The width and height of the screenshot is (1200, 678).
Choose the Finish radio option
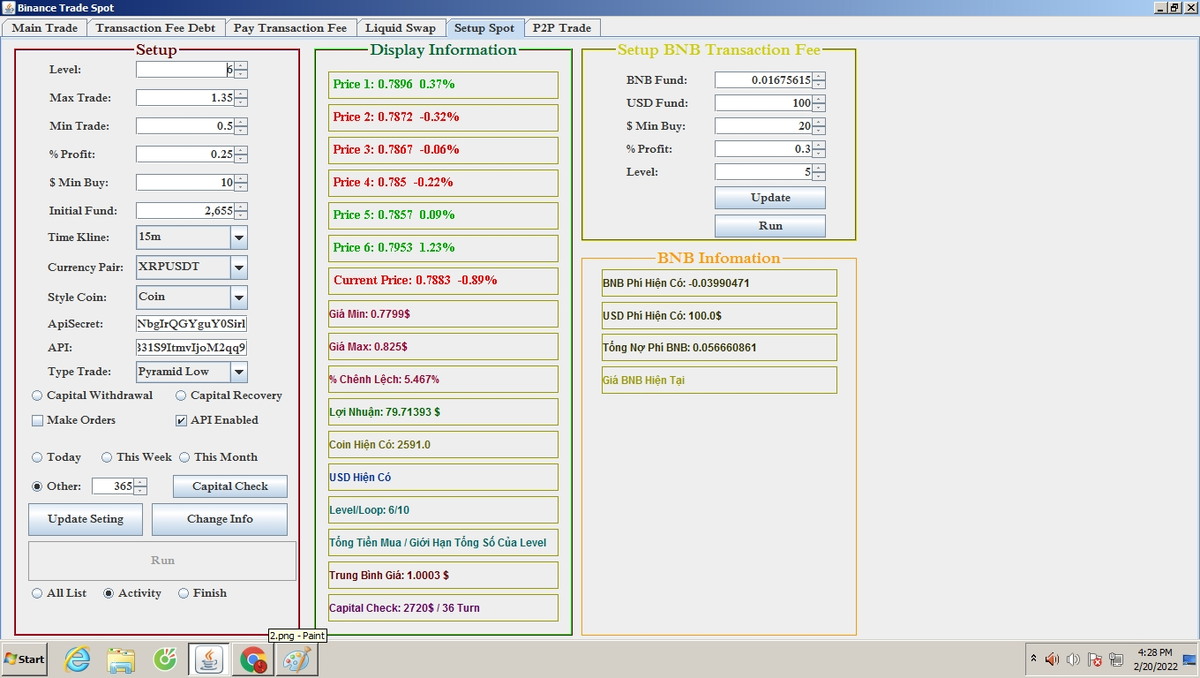pos(184,593)
